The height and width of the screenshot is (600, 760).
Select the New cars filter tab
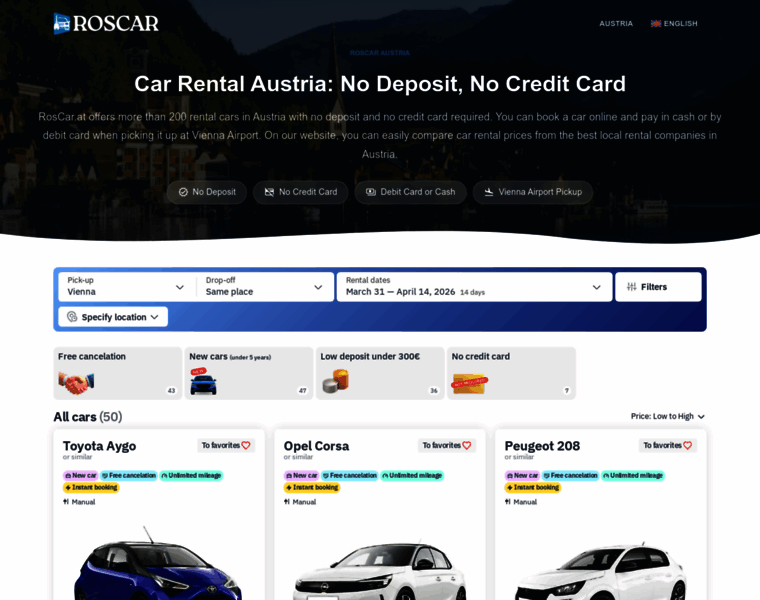249,373
